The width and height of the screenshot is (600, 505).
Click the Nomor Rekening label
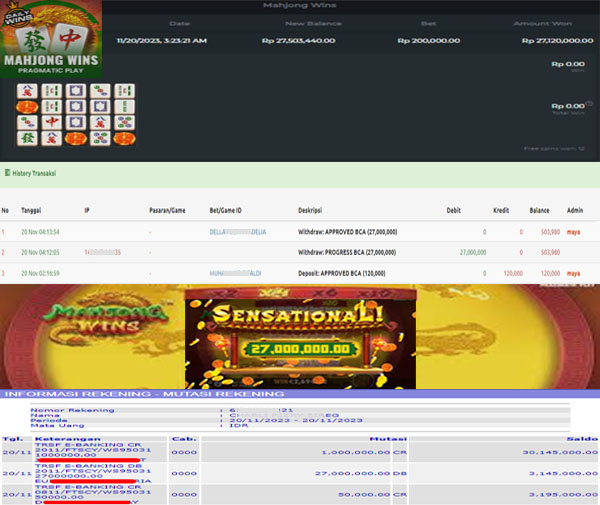tap(72, 410)
